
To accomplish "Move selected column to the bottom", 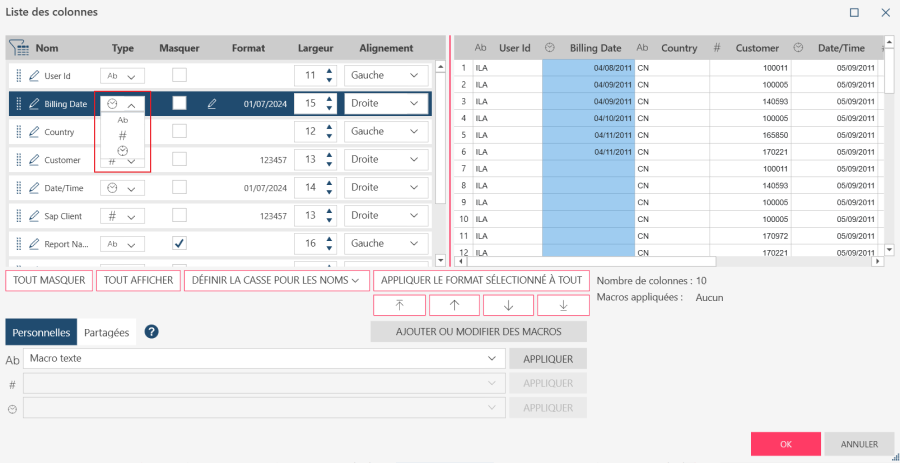I will (563, 305).
